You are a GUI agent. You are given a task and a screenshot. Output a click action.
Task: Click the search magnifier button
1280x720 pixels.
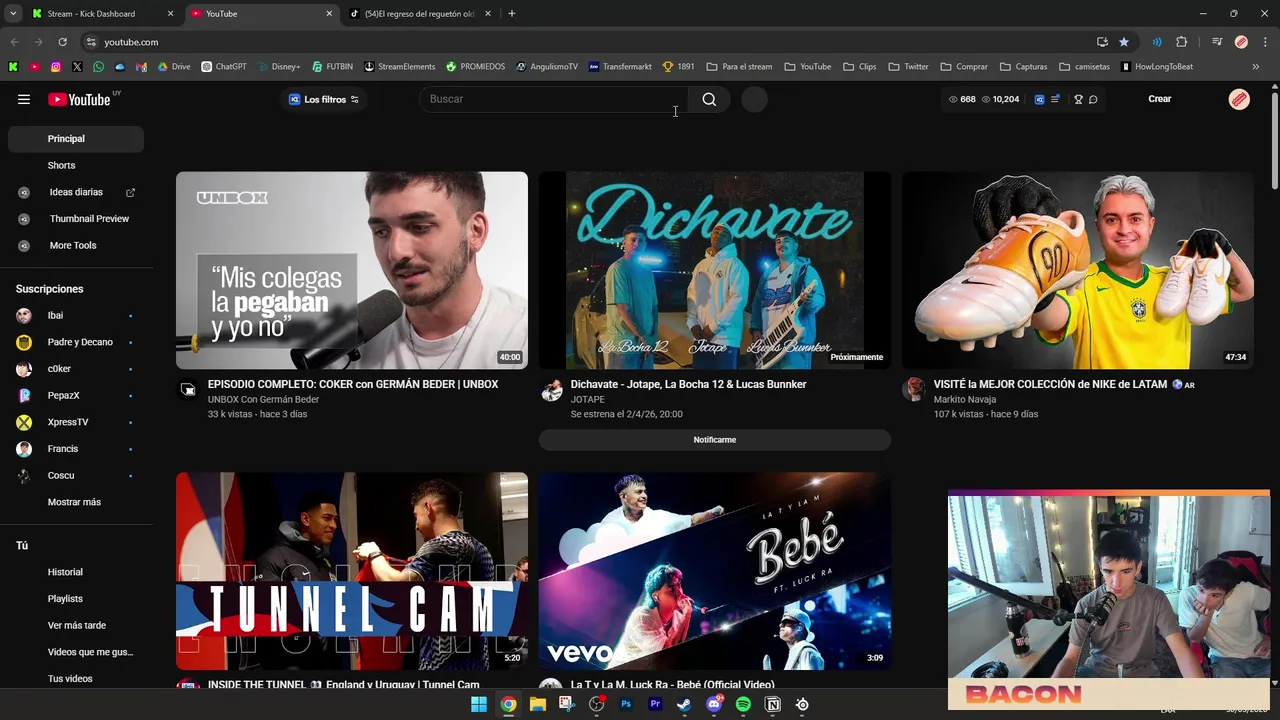click(709, 99)
